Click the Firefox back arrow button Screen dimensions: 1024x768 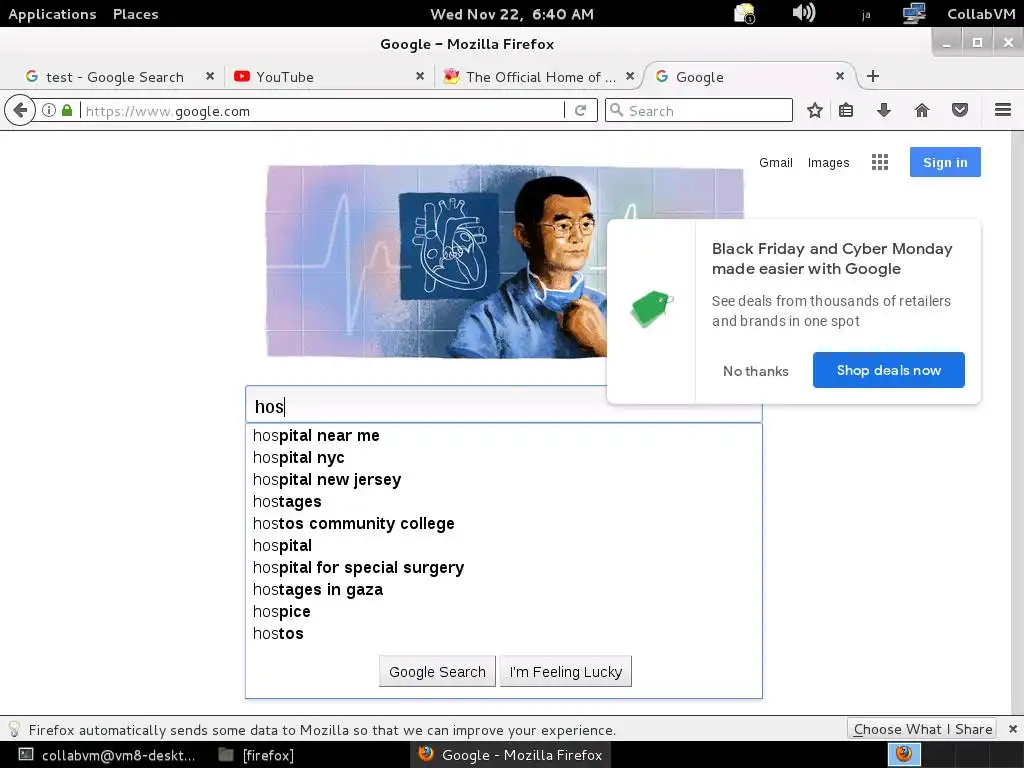tap(20, 110)
